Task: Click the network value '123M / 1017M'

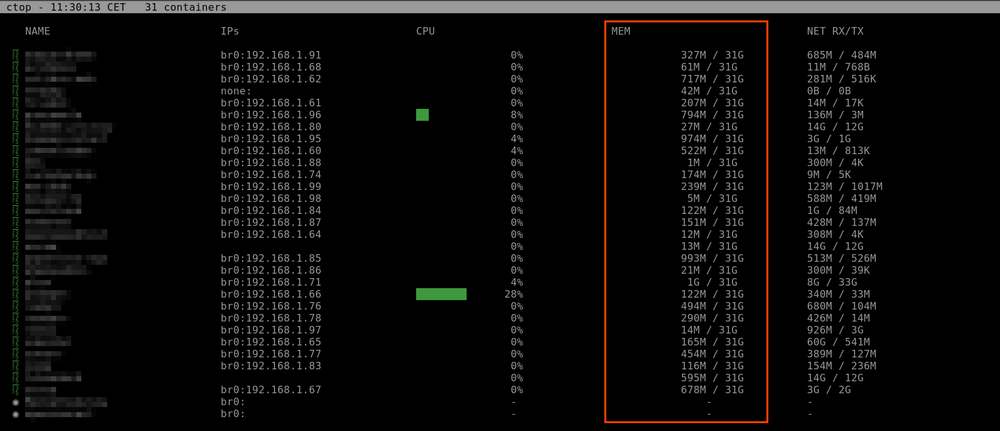Action: (x=845, y=187)
